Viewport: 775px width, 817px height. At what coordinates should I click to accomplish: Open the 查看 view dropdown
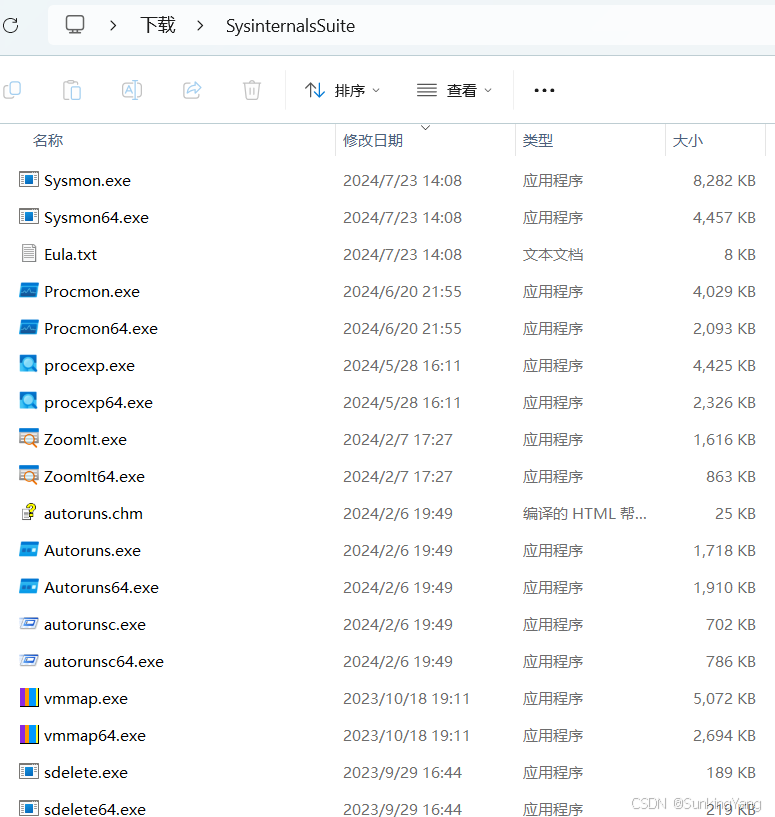[454, 91]
